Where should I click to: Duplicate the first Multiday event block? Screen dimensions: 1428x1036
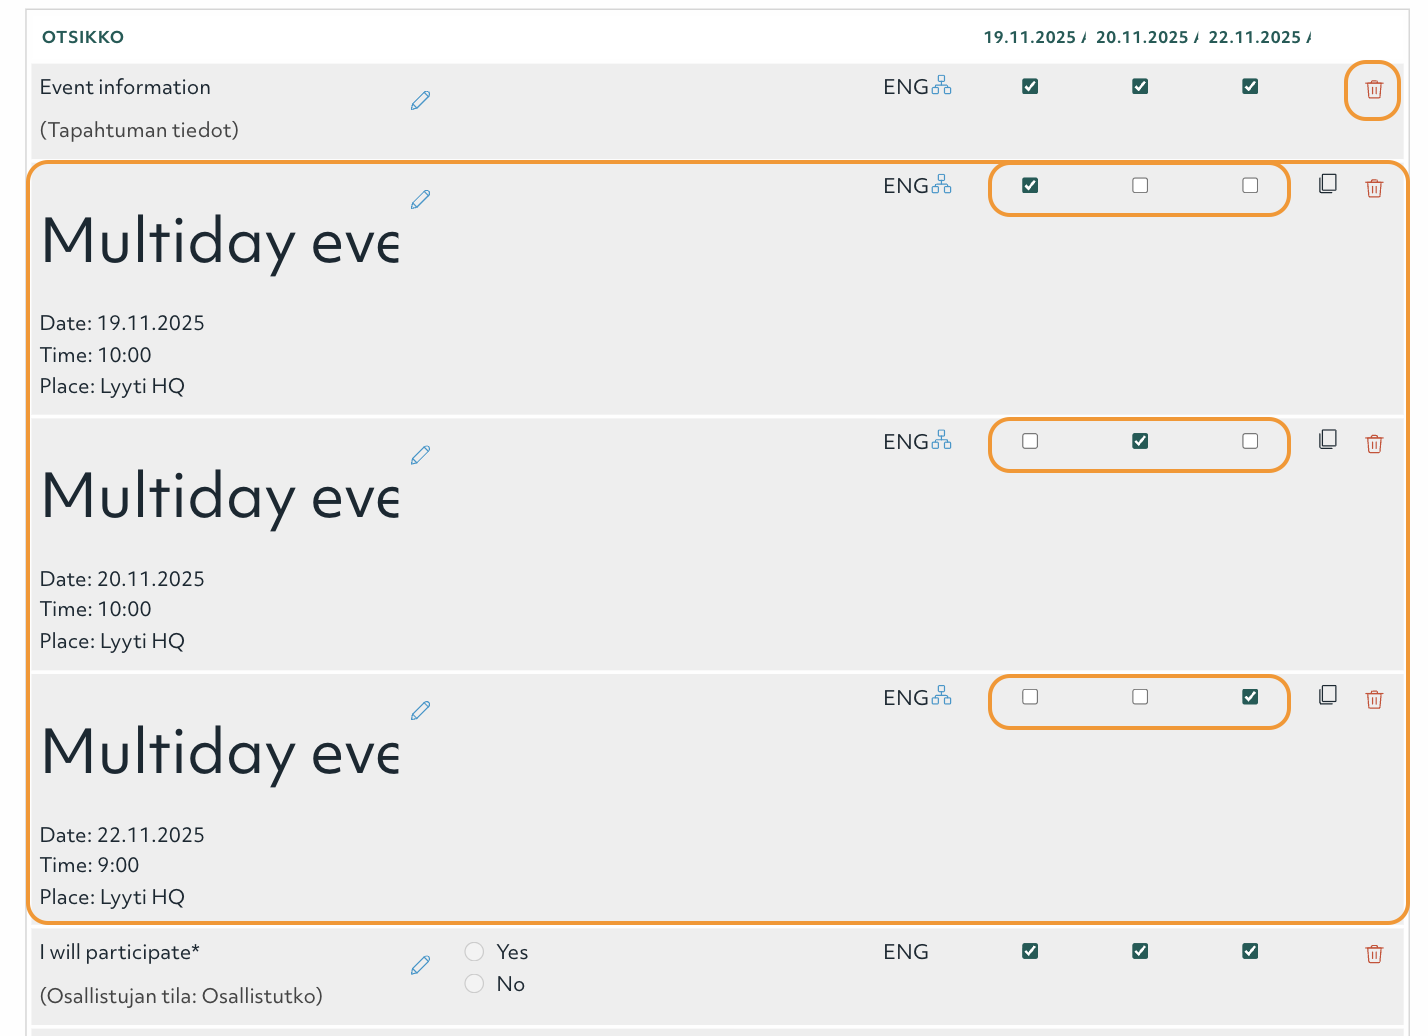pos(1328,183)
